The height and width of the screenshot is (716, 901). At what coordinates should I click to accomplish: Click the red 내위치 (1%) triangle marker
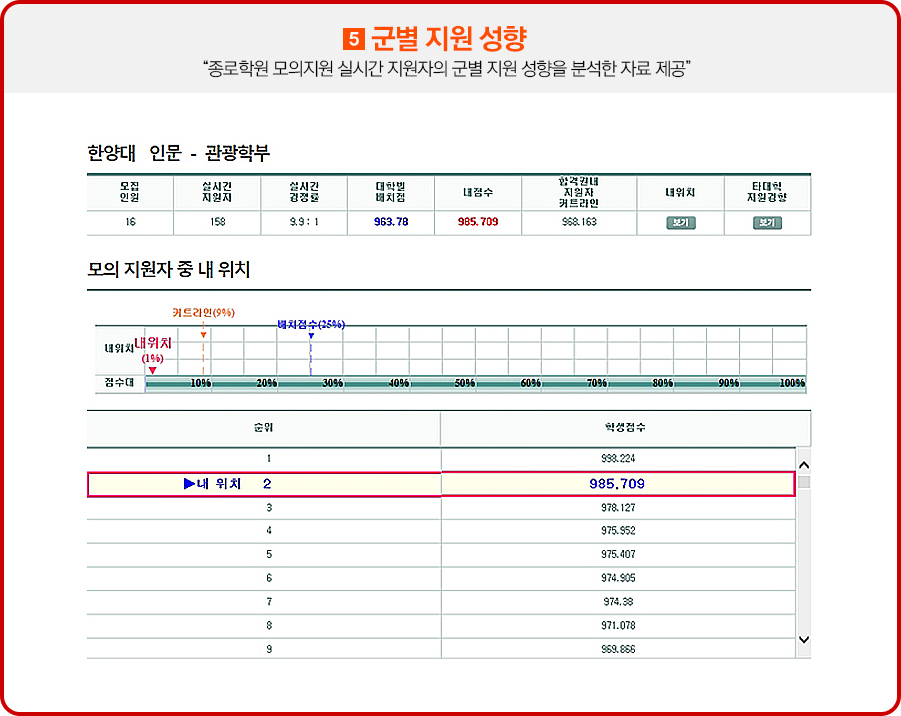pos(152,370)
